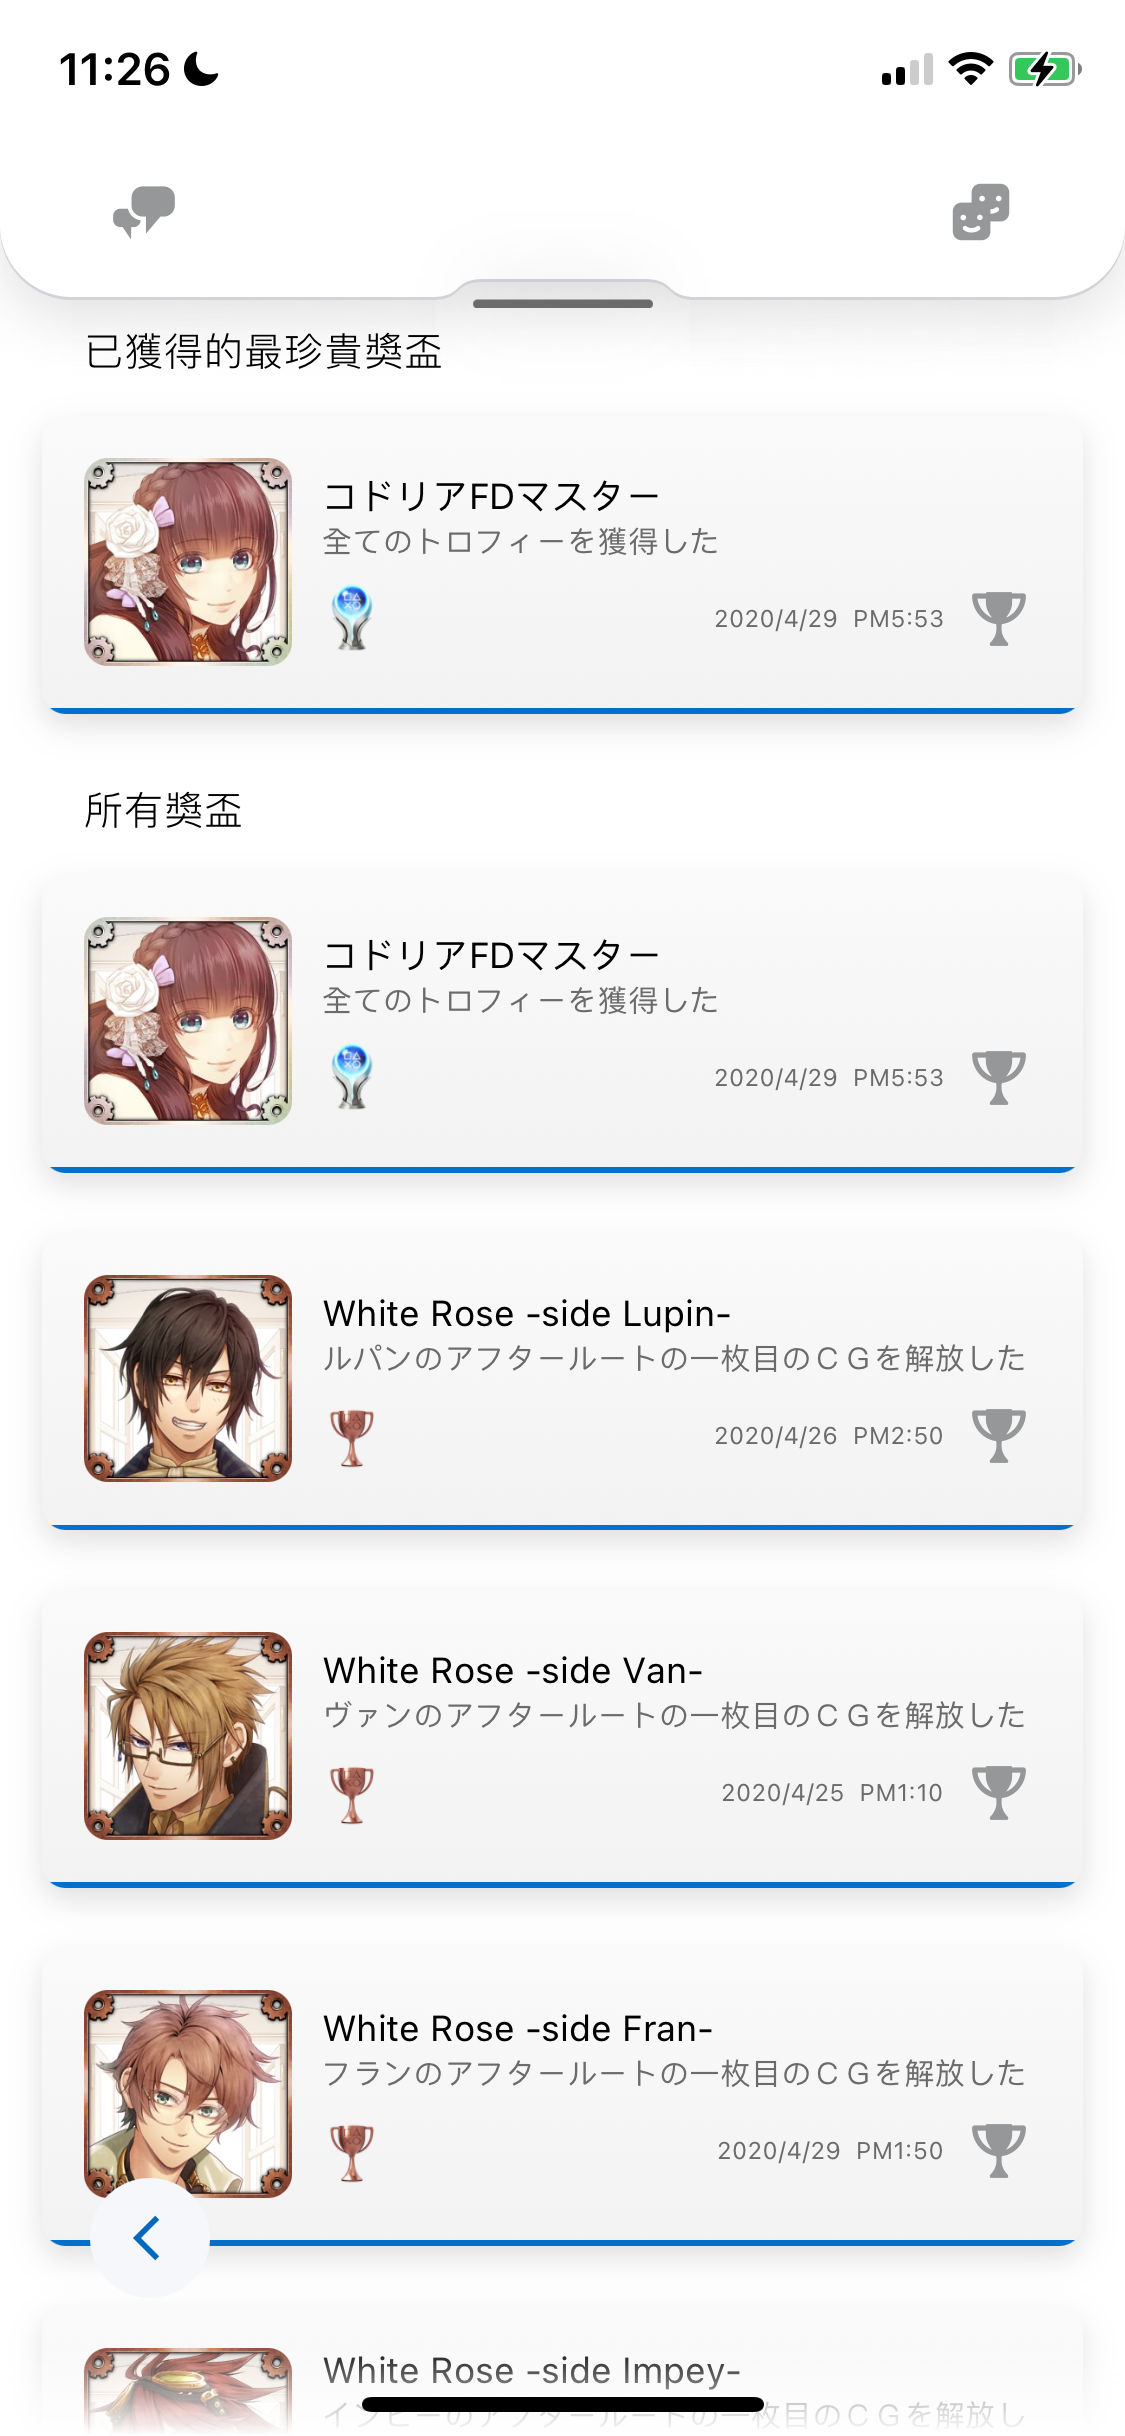
Task: Click bronze trophy icon under White Rose -side Lupin-
Action: [352, 1438]
